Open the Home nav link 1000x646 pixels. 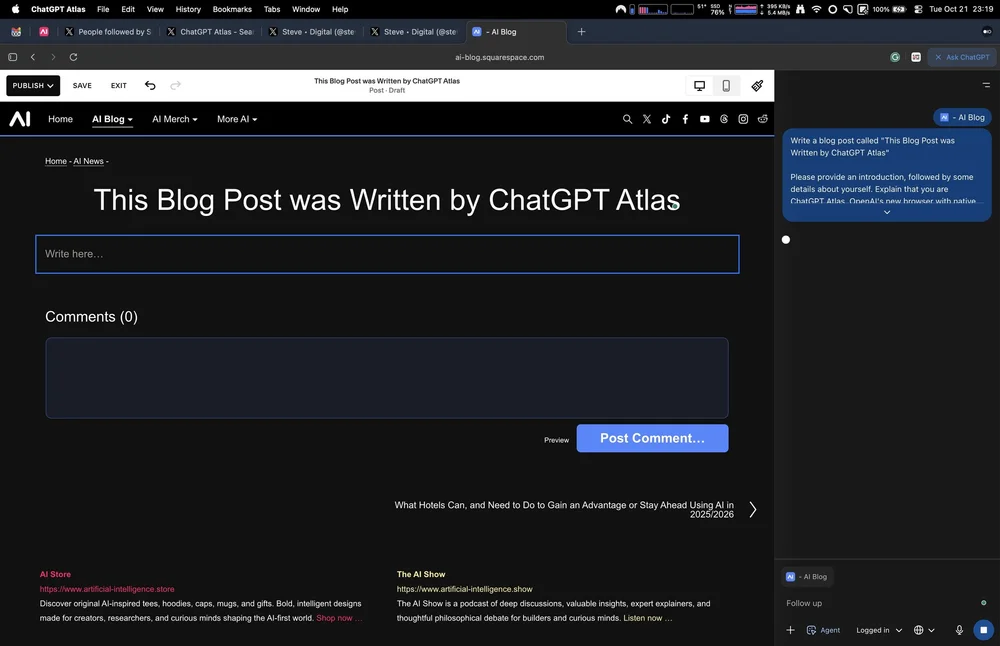coord(61,119)
